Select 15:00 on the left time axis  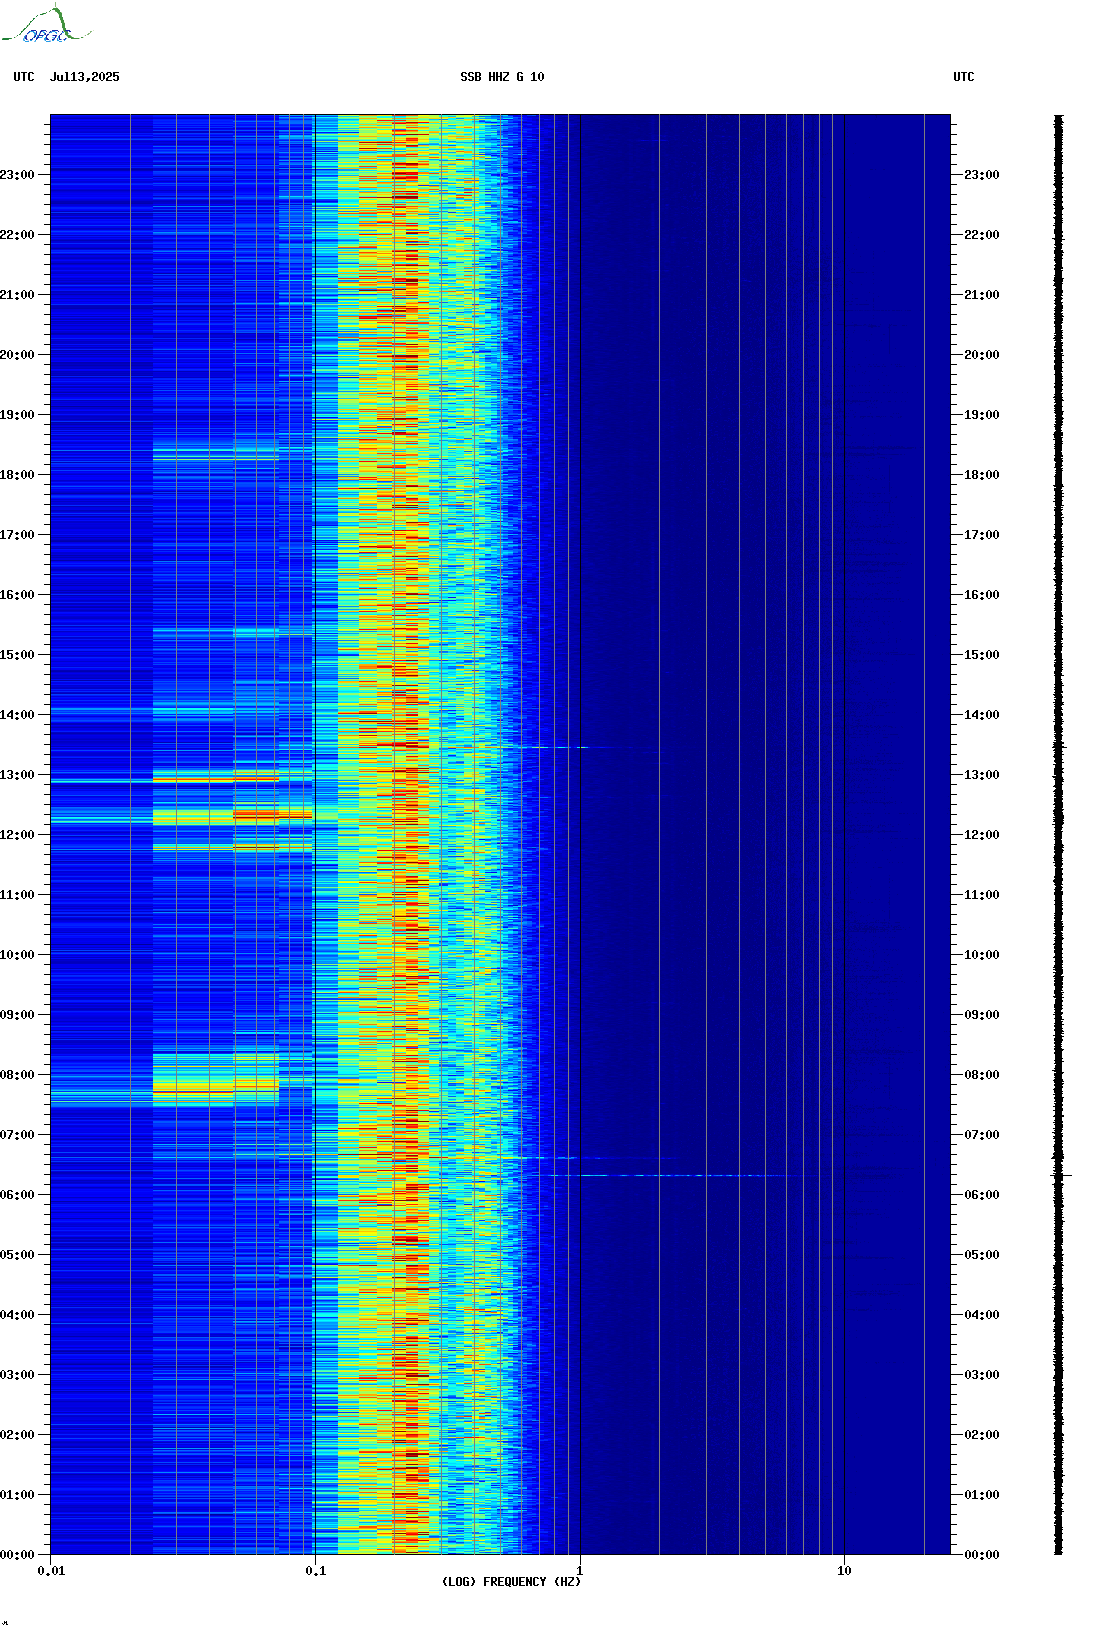(x=17, y=655)
